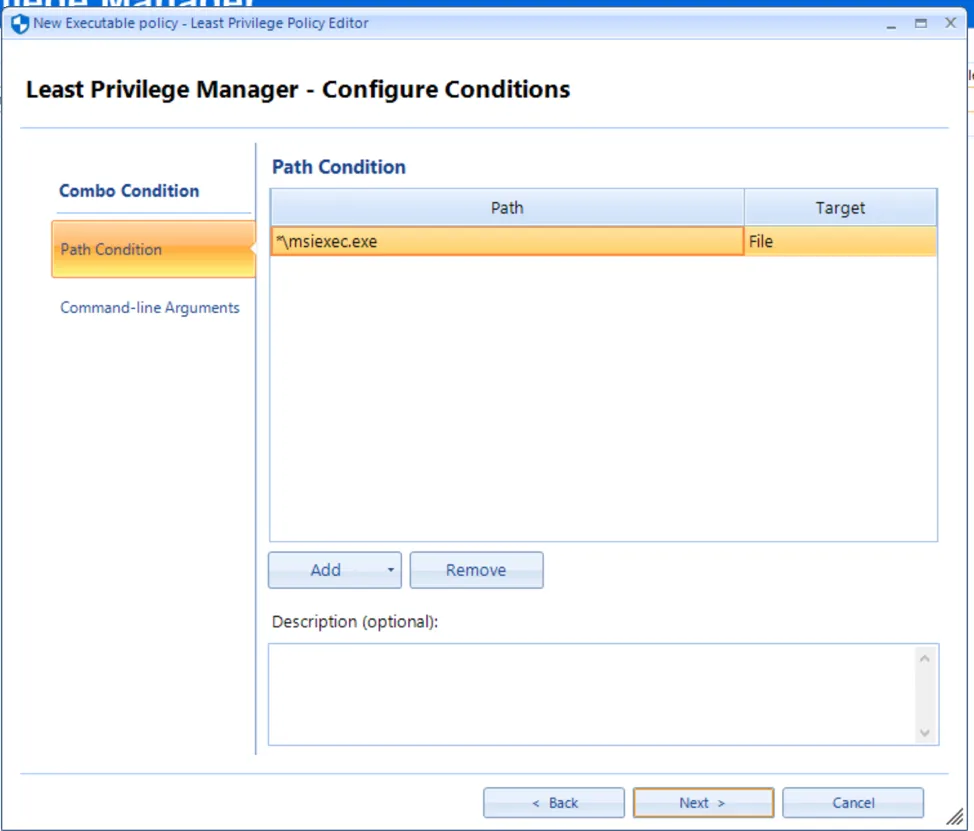Sort by the Path column header

click(507, 208)
